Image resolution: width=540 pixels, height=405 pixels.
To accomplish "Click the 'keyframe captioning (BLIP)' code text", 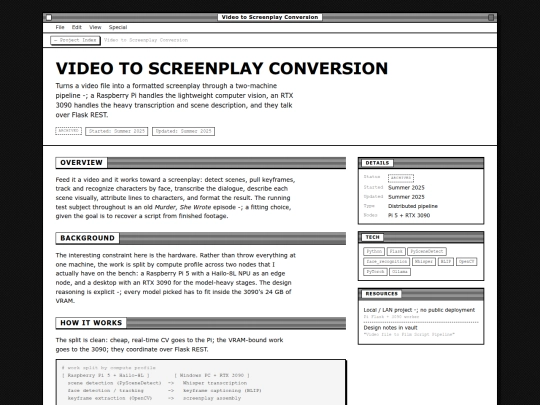I will (x=222, y=391).
